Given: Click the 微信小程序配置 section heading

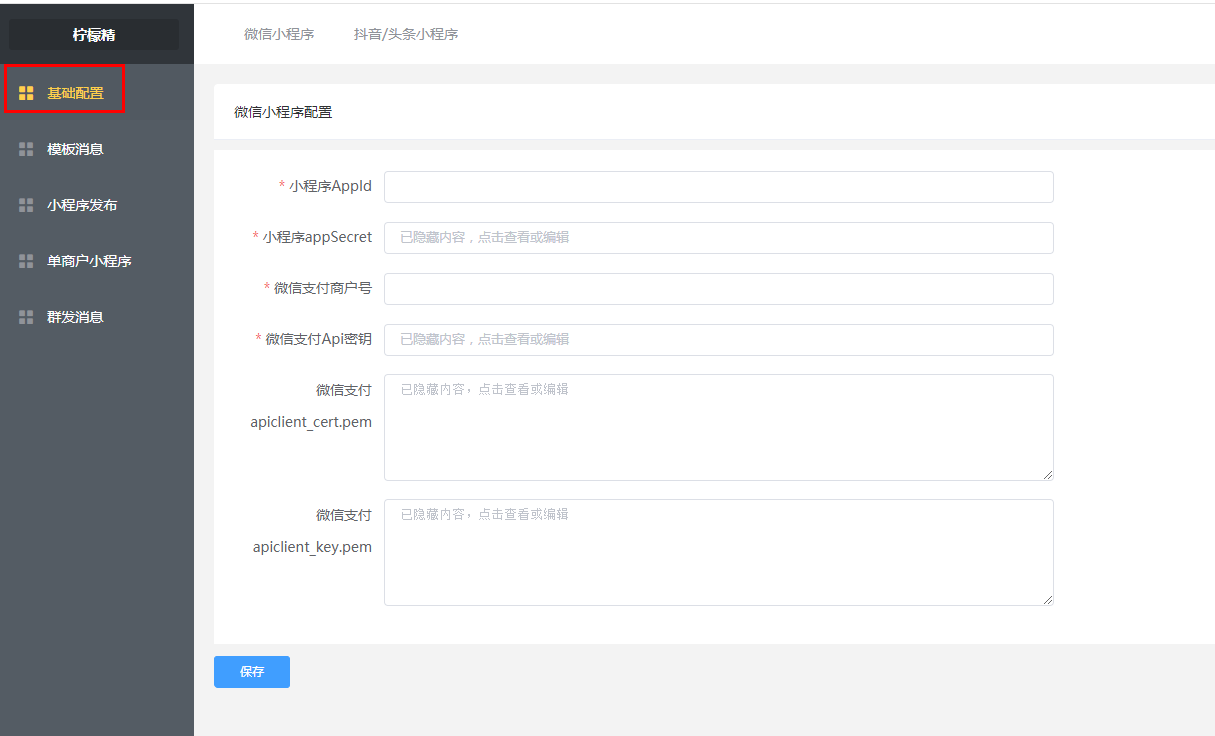Looking at the screenshot, I should pyautogui.click(x=283, y=112).
